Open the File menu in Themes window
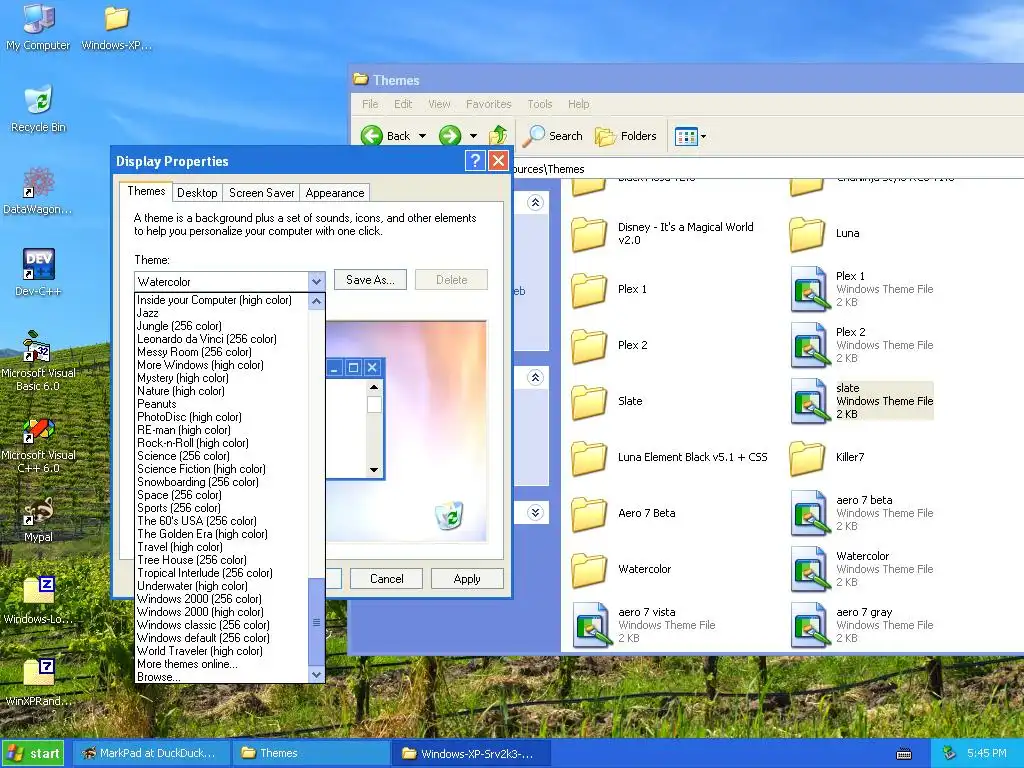The width and height of the screenshot is (1024, 768). click(370, 104)
